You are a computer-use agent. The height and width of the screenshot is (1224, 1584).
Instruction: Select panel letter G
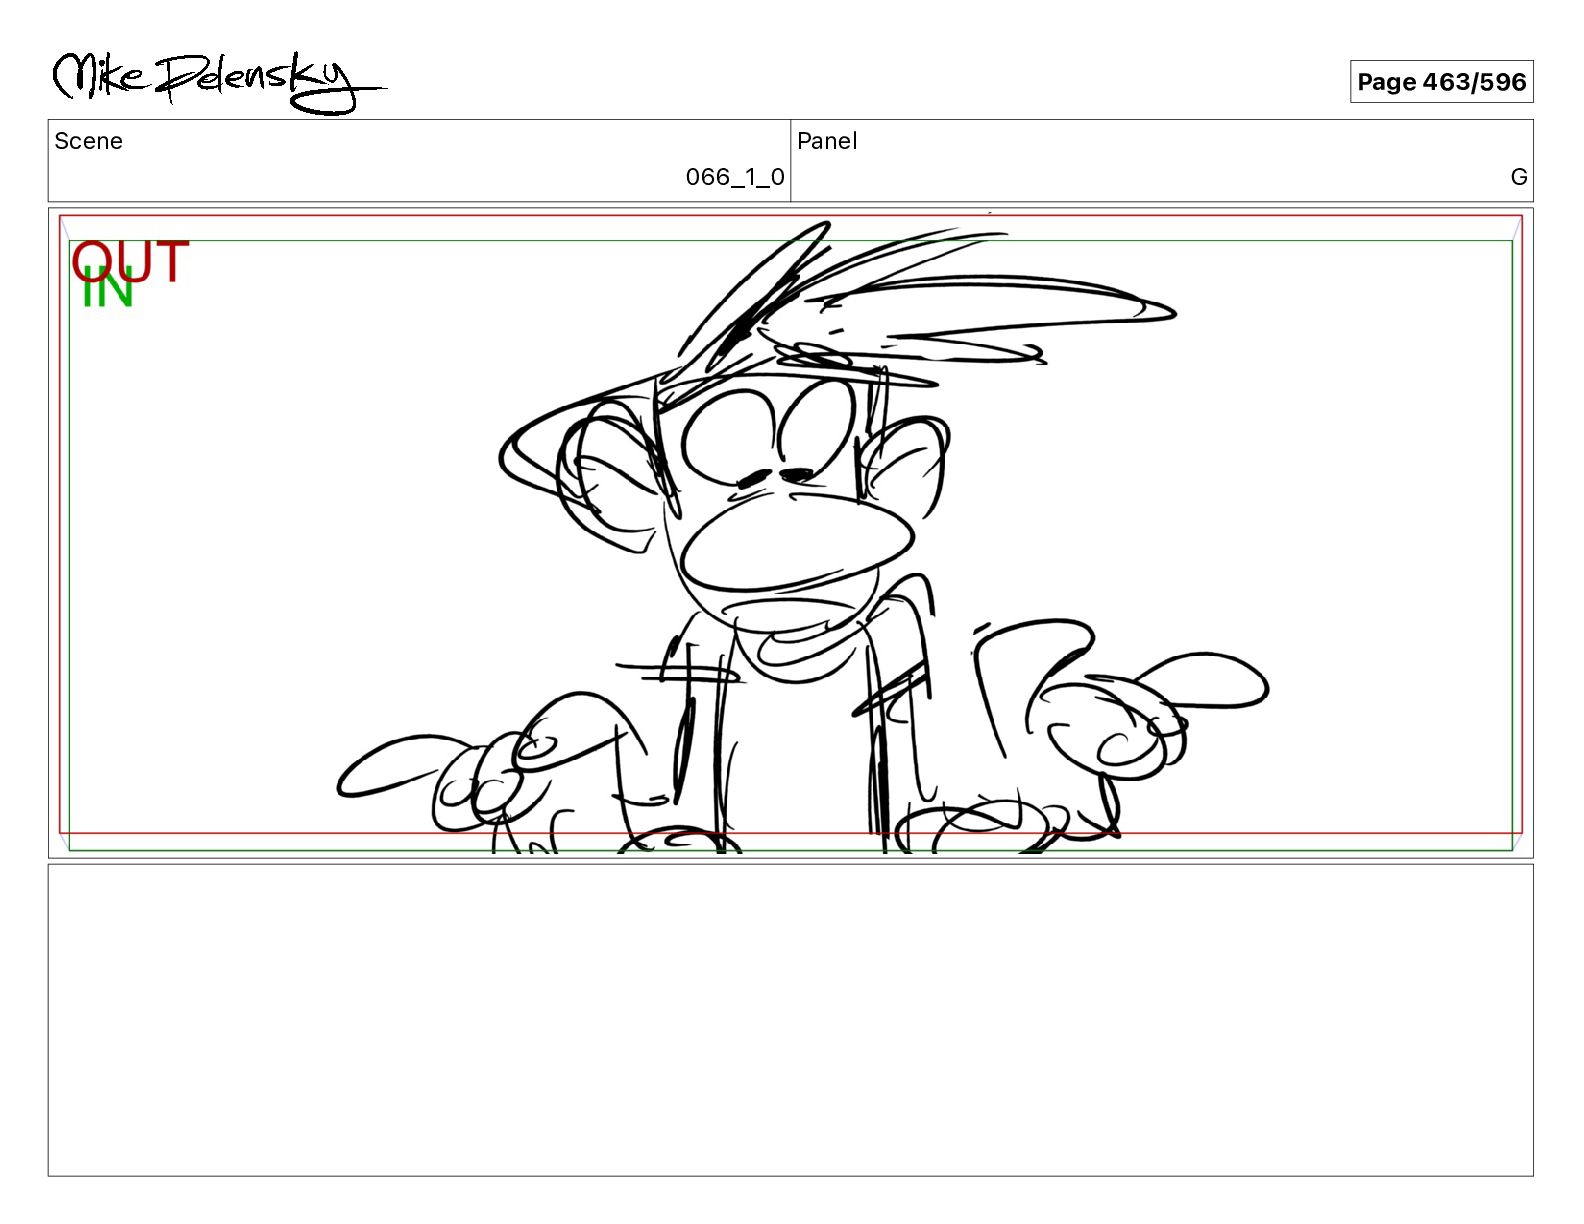[x=1518, y=177]
